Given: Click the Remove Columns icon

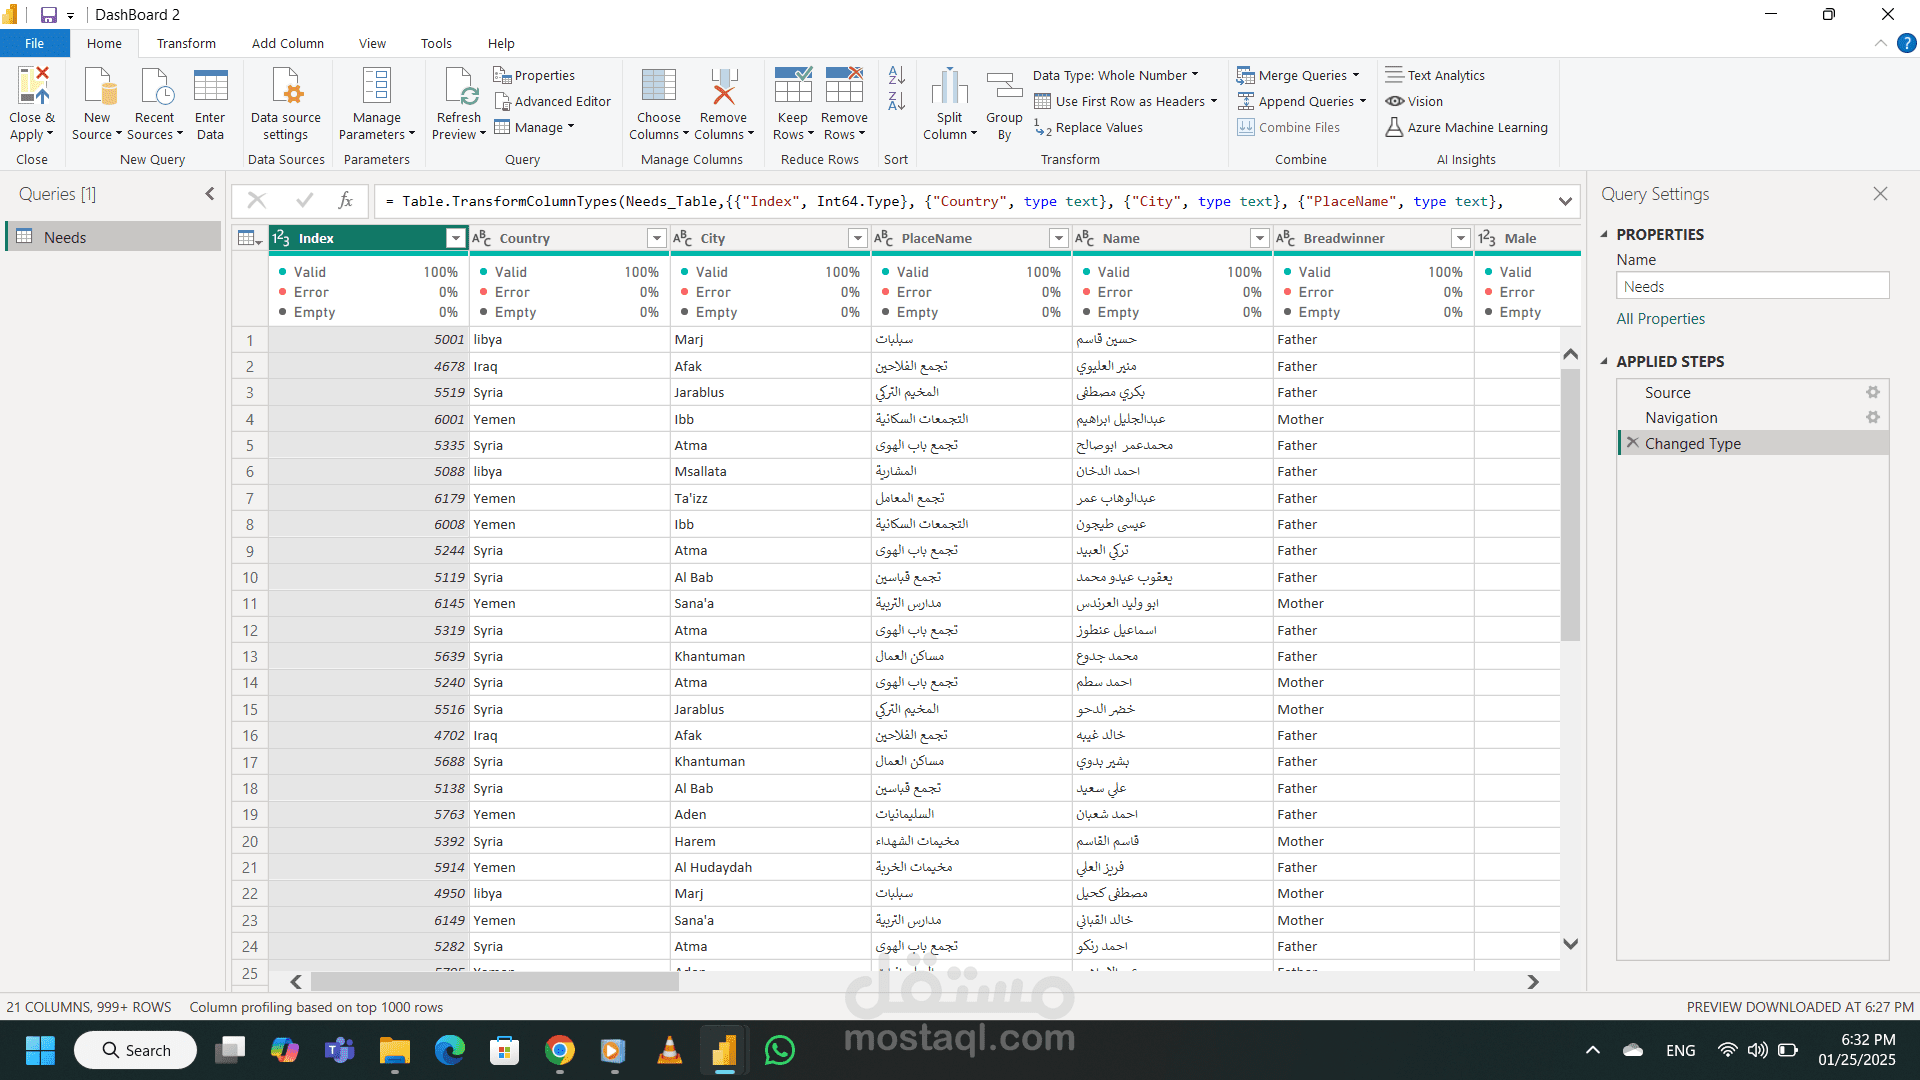Looking at the screenshot, I should pos(723,87).
